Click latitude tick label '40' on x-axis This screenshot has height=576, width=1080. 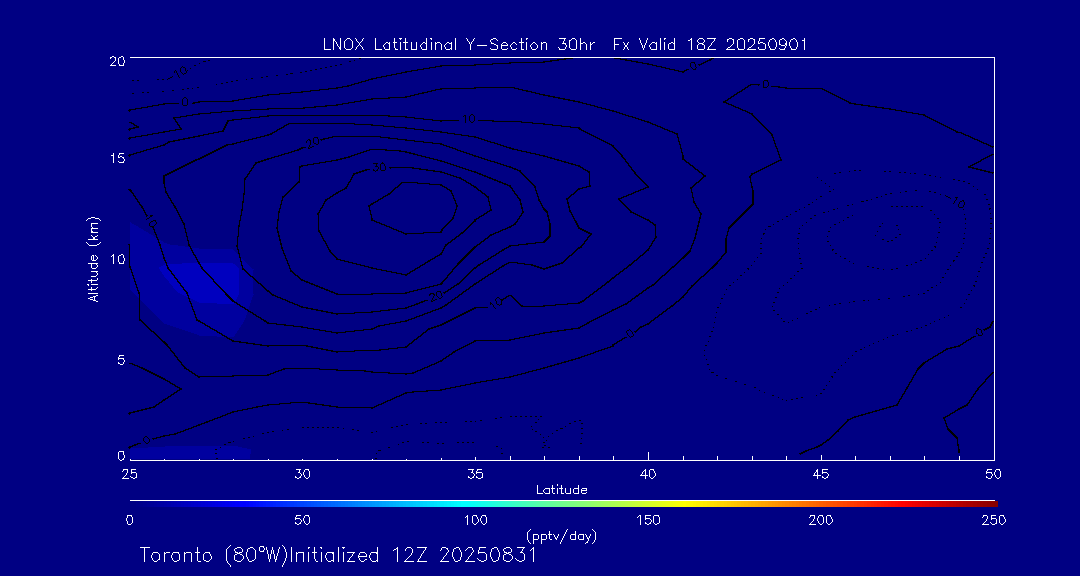648,472
